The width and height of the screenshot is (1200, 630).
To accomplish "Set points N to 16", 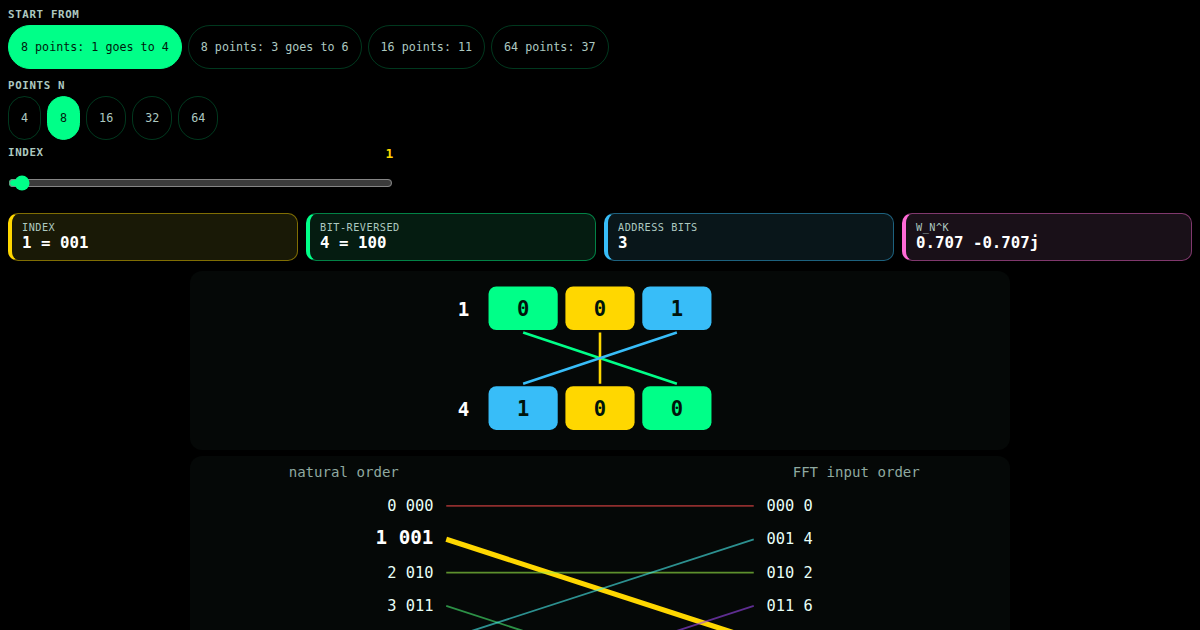I will tap(106, 118).
